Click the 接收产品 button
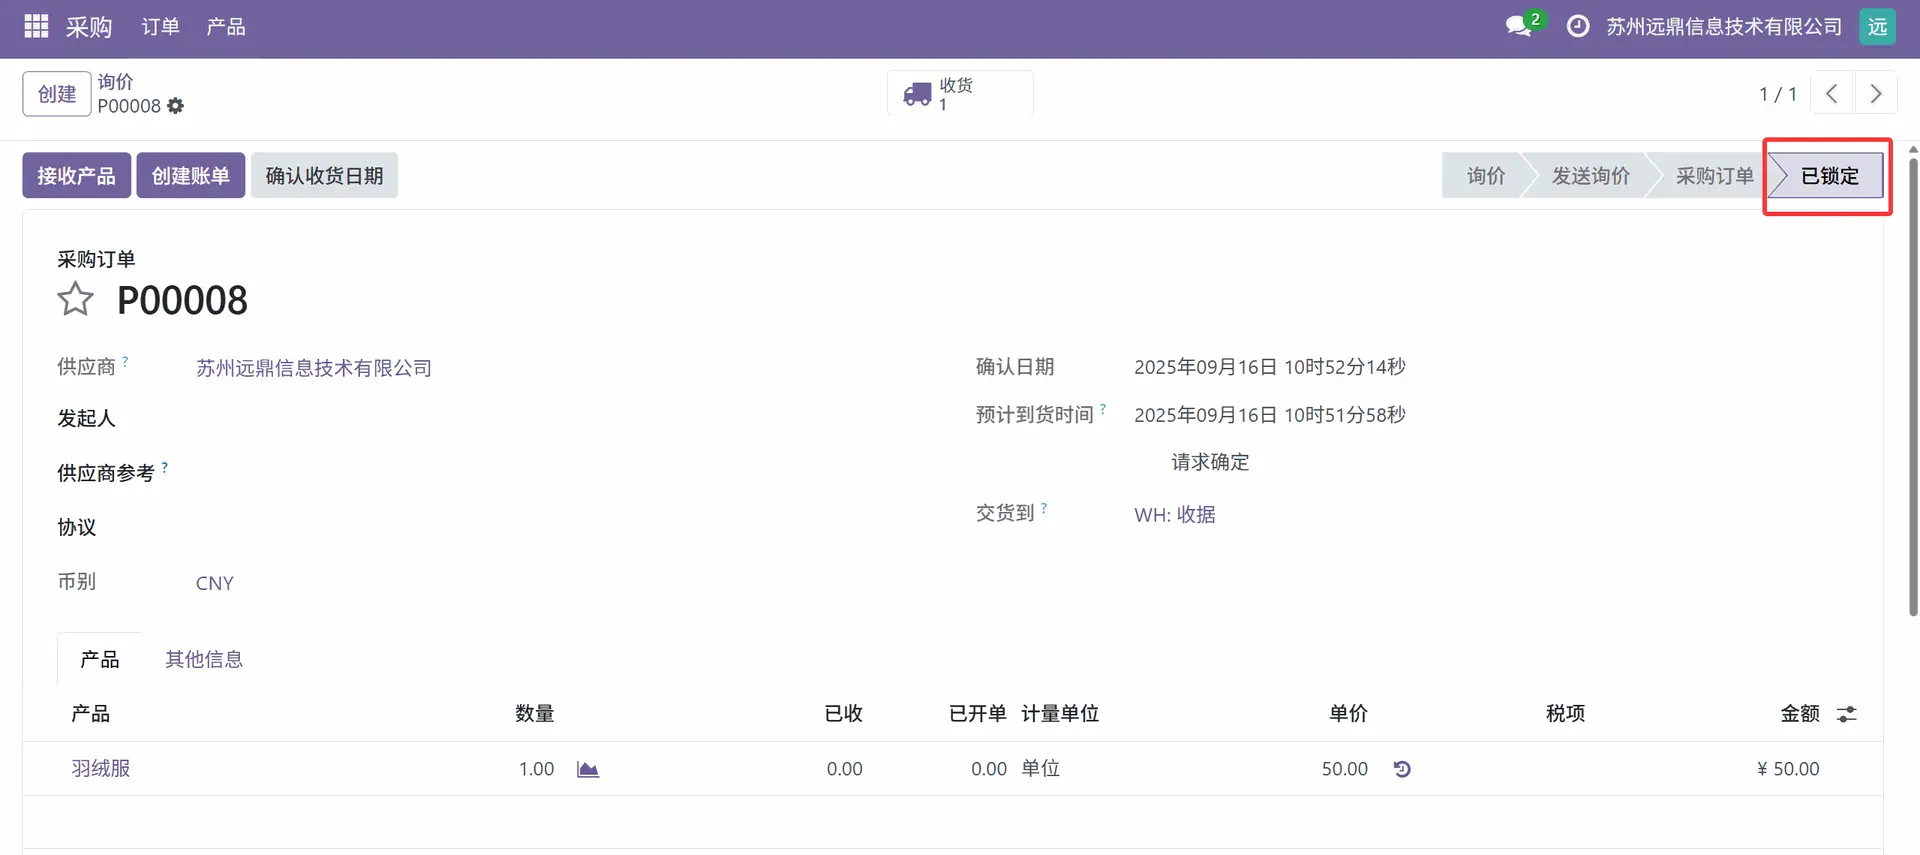This screenshot has width=1920, height=855. pos(76,176)
